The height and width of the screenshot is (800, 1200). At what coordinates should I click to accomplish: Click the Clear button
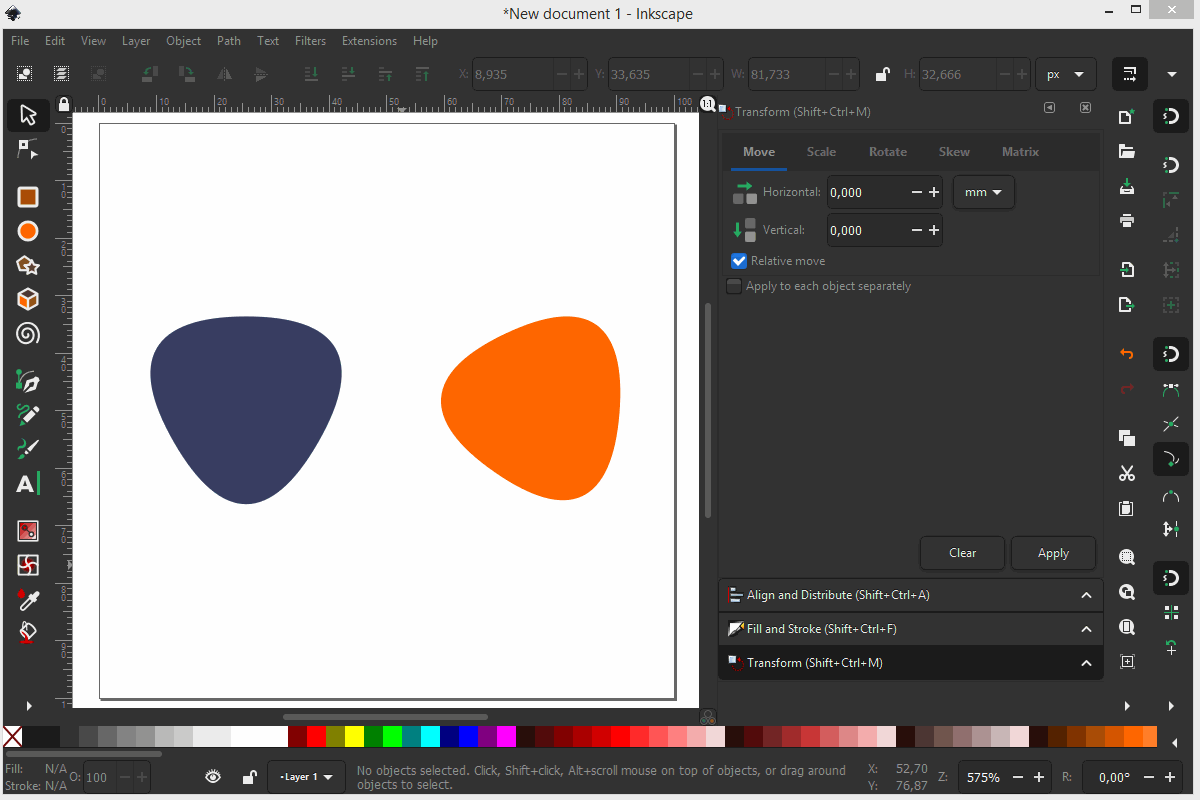coord(962,553)
